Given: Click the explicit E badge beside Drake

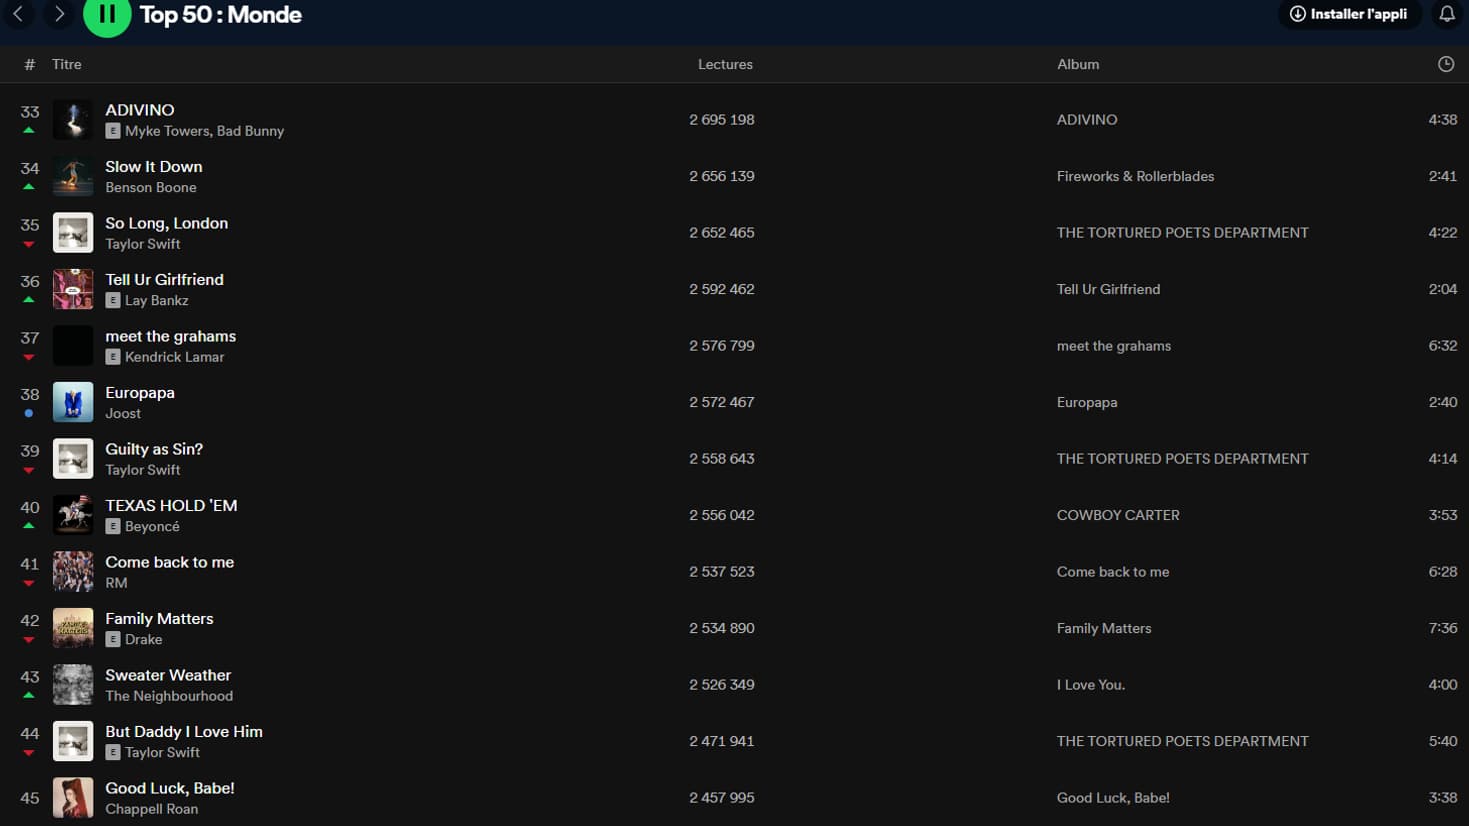Looking at the screenshot, I should (113, 639).
